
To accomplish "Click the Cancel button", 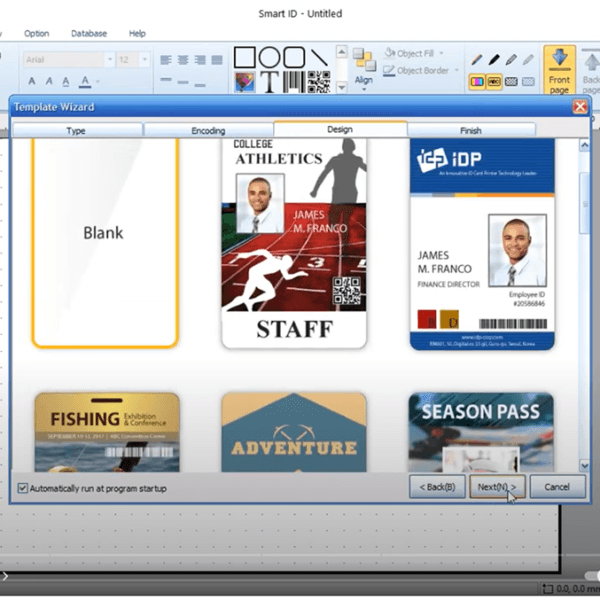I will 558,487.
